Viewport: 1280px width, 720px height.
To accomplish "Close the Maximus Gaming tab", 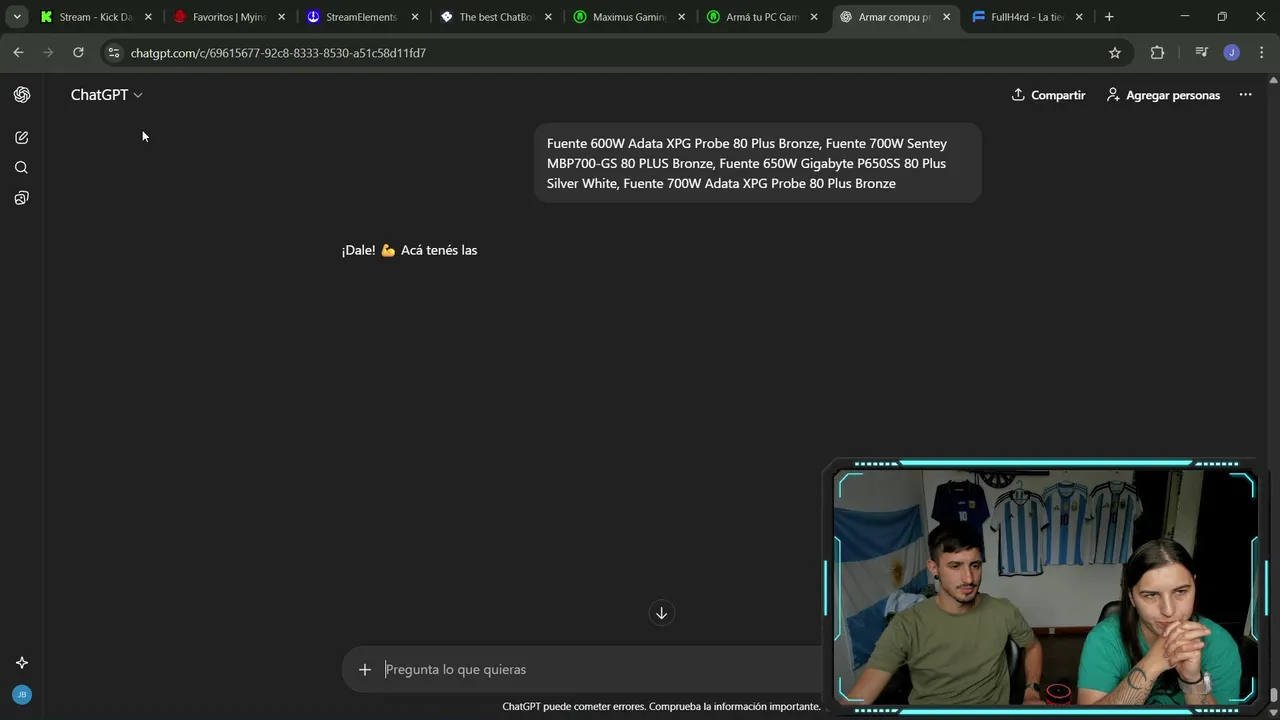I will (681, 17).
